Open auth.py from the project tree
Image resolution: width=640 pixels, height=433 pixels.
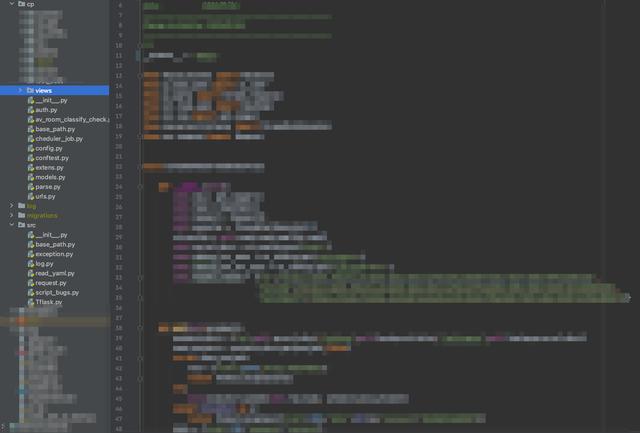pos(46,110)
